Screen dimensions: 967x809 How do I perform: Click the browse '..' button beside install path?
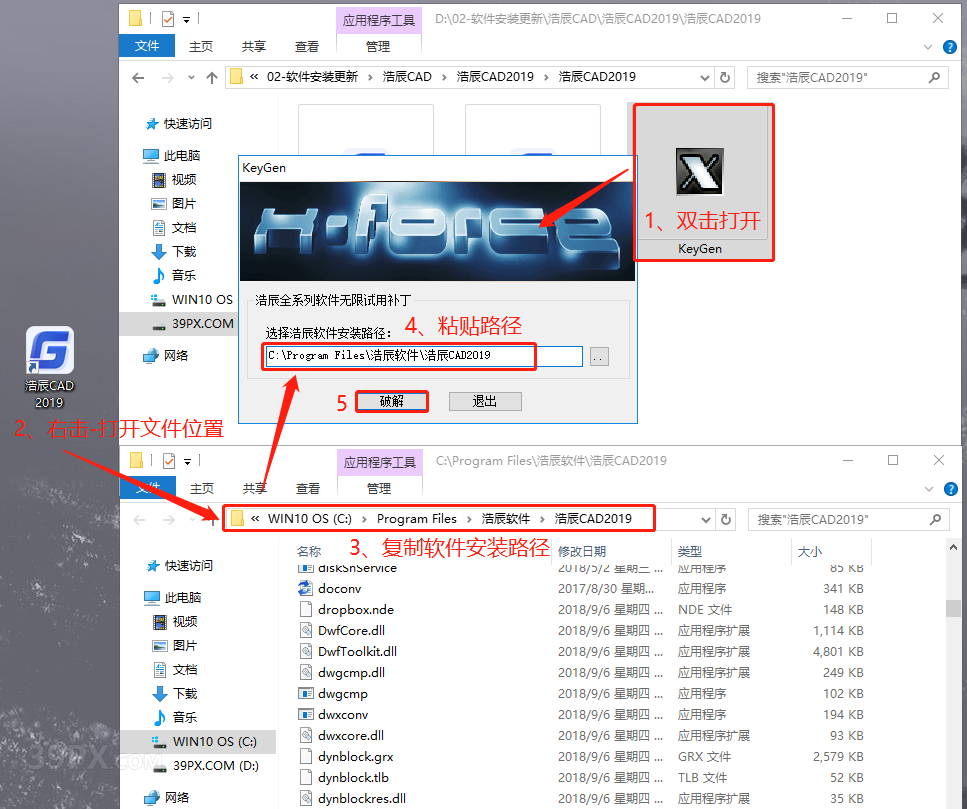point(599,356)
